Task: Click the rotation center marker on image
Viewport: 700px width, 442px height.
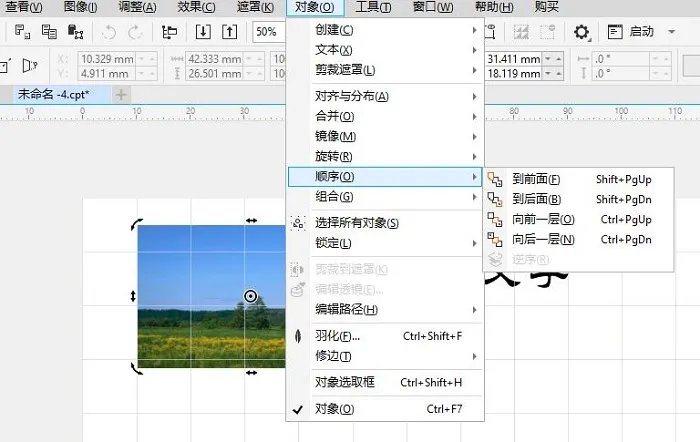Action: (251, 296)
